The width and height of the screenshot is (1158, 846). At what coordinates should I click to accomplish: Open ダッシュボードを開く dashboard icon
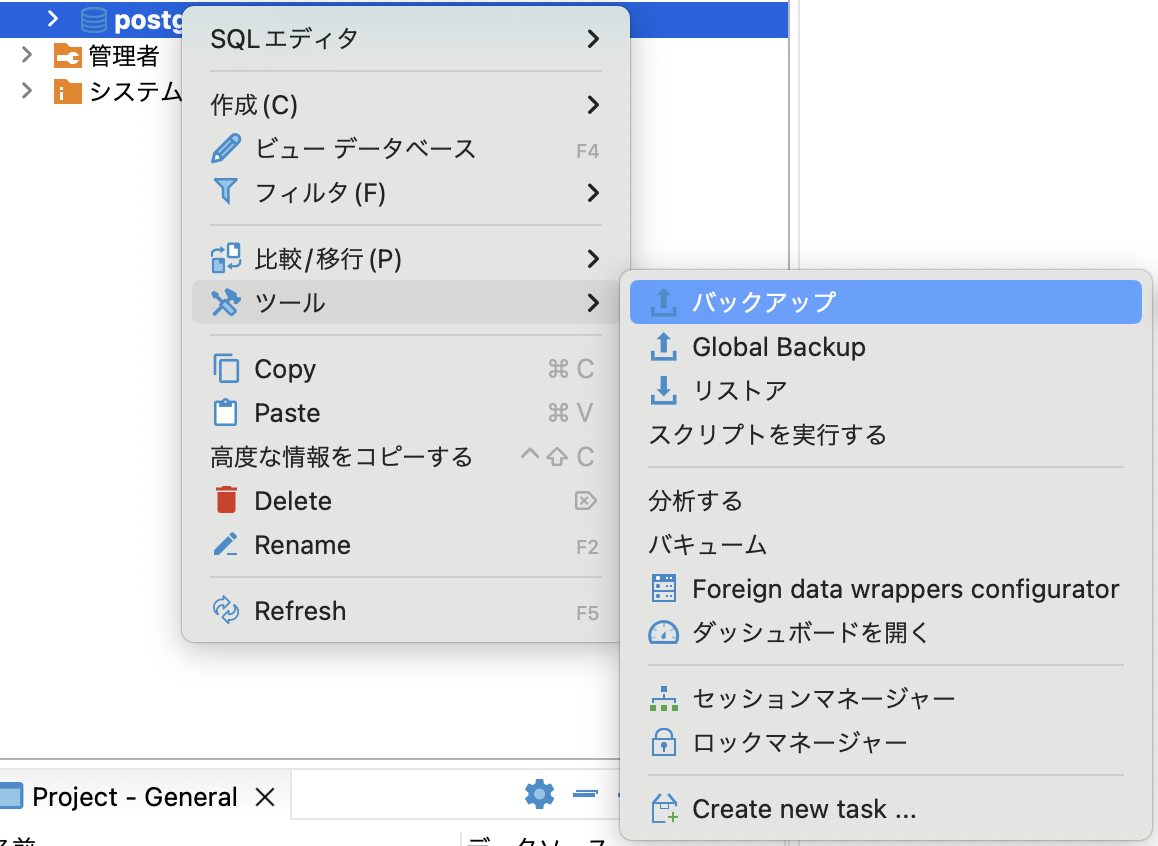pyautogui.click(x=663, y=633)
